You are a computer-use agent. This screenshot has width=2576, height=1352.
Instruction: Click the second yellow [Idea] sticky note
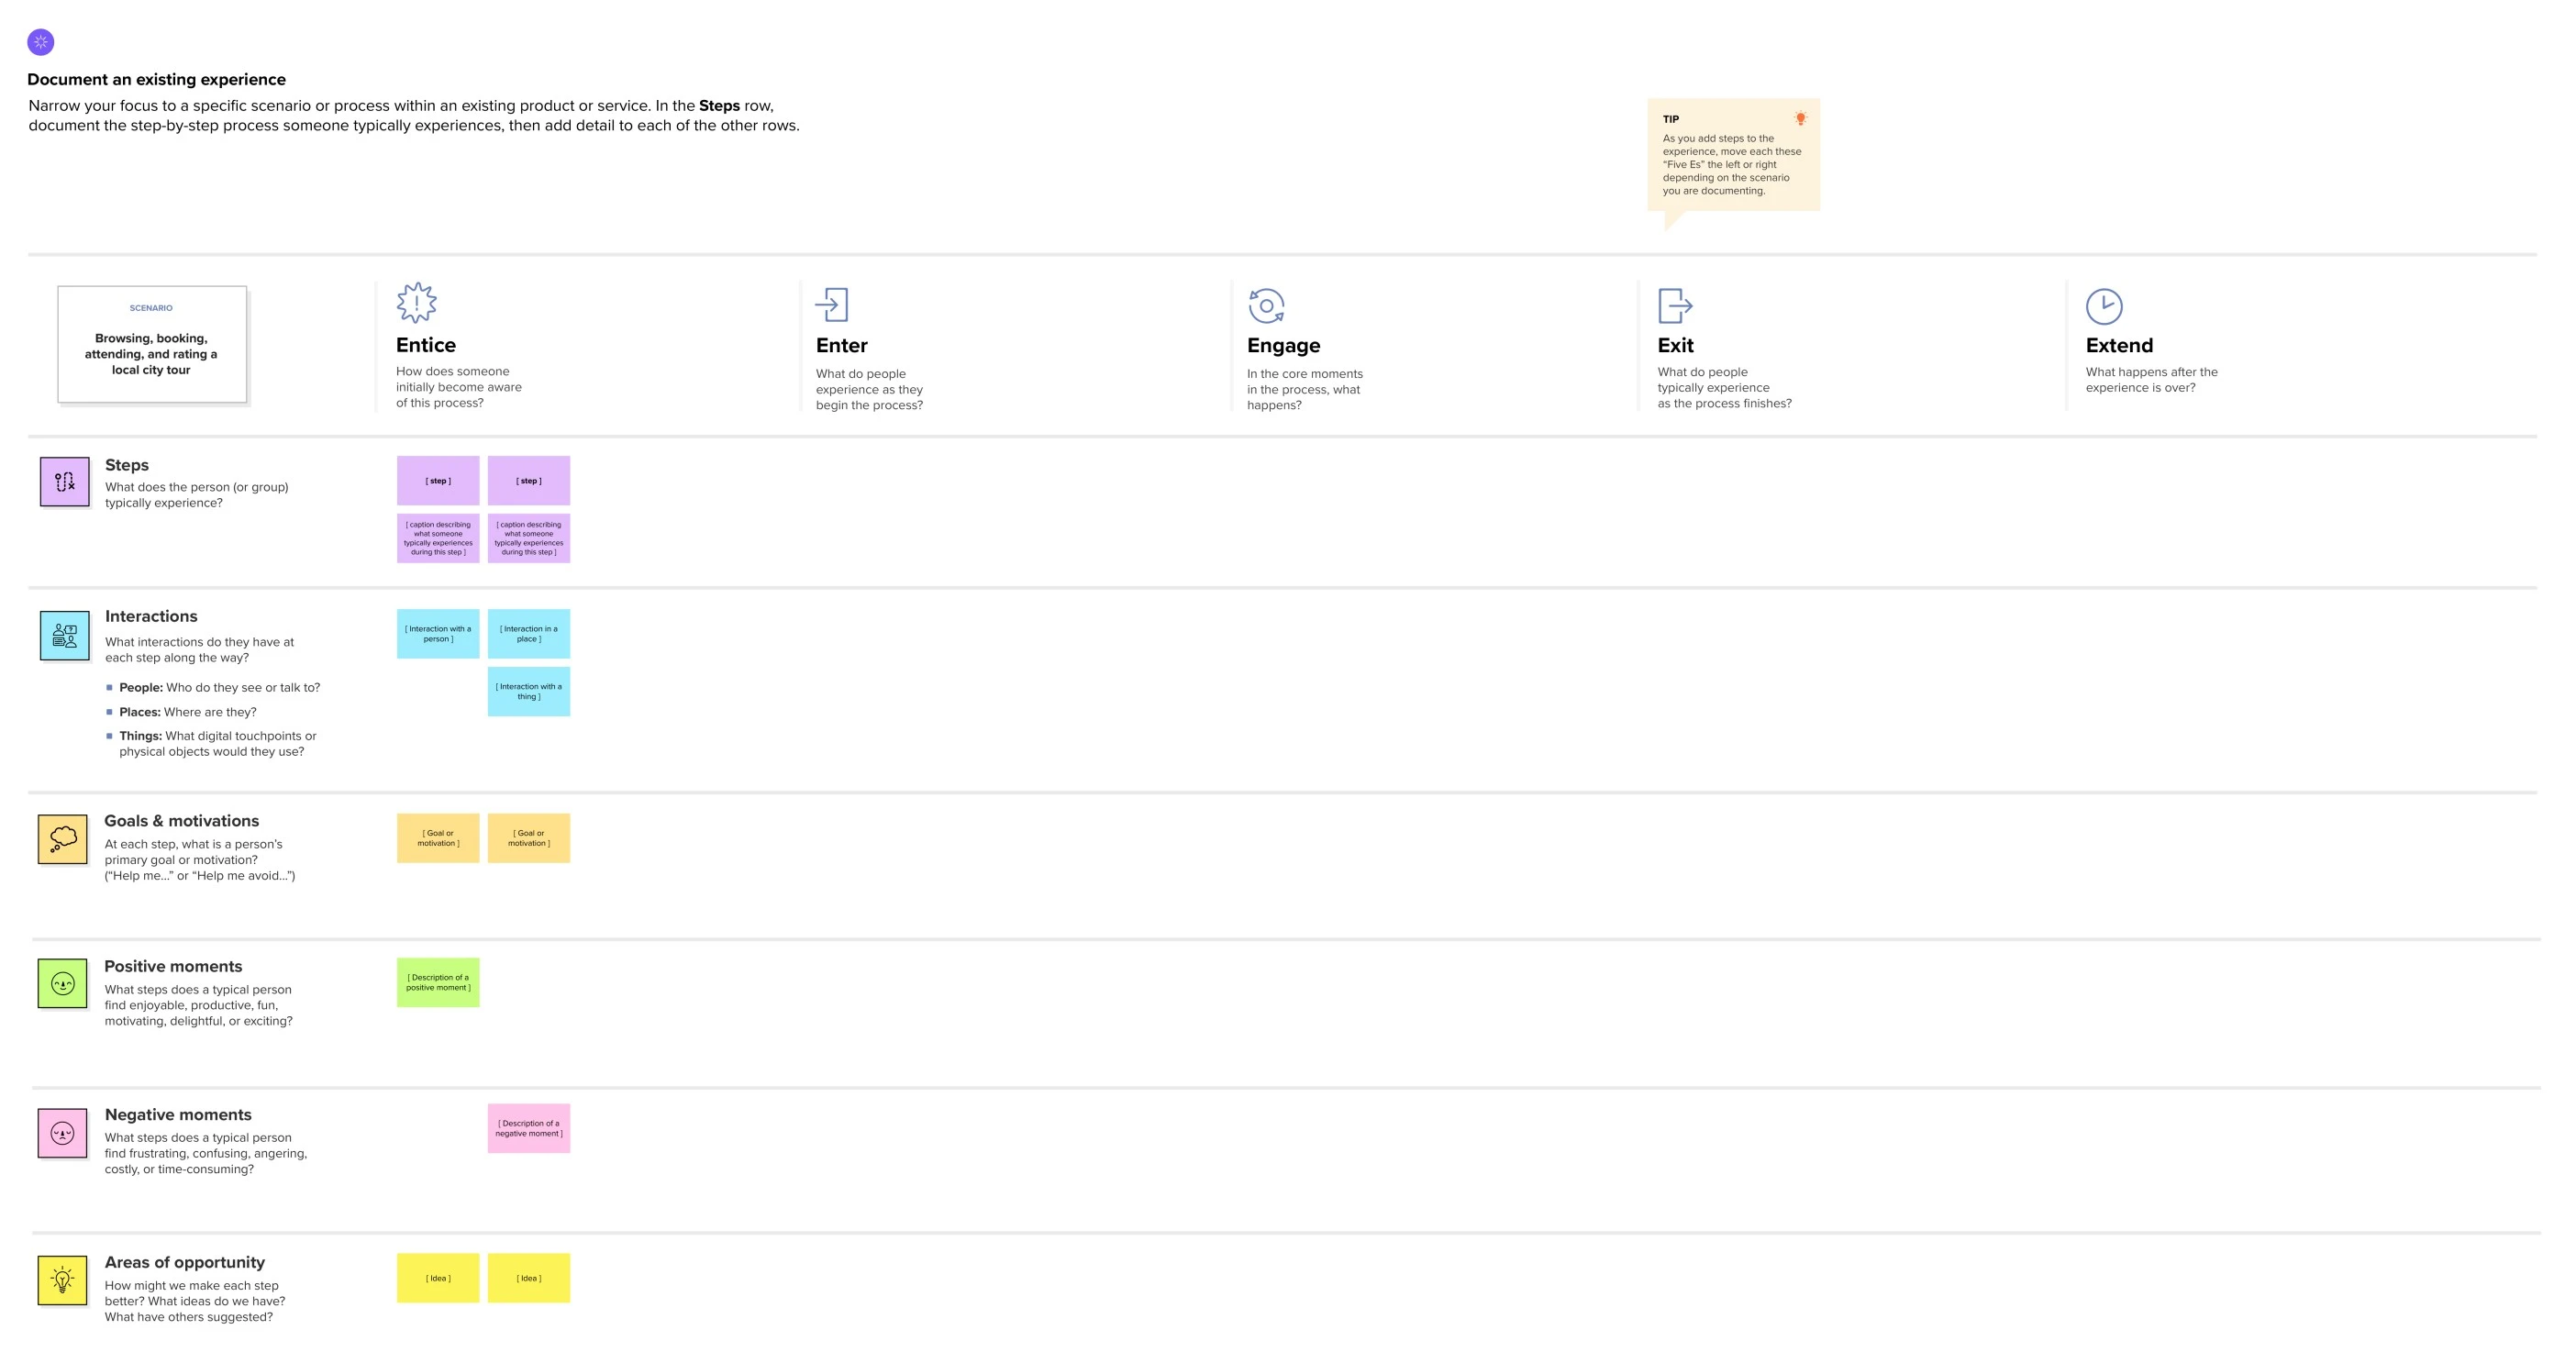pos(528,1277)
